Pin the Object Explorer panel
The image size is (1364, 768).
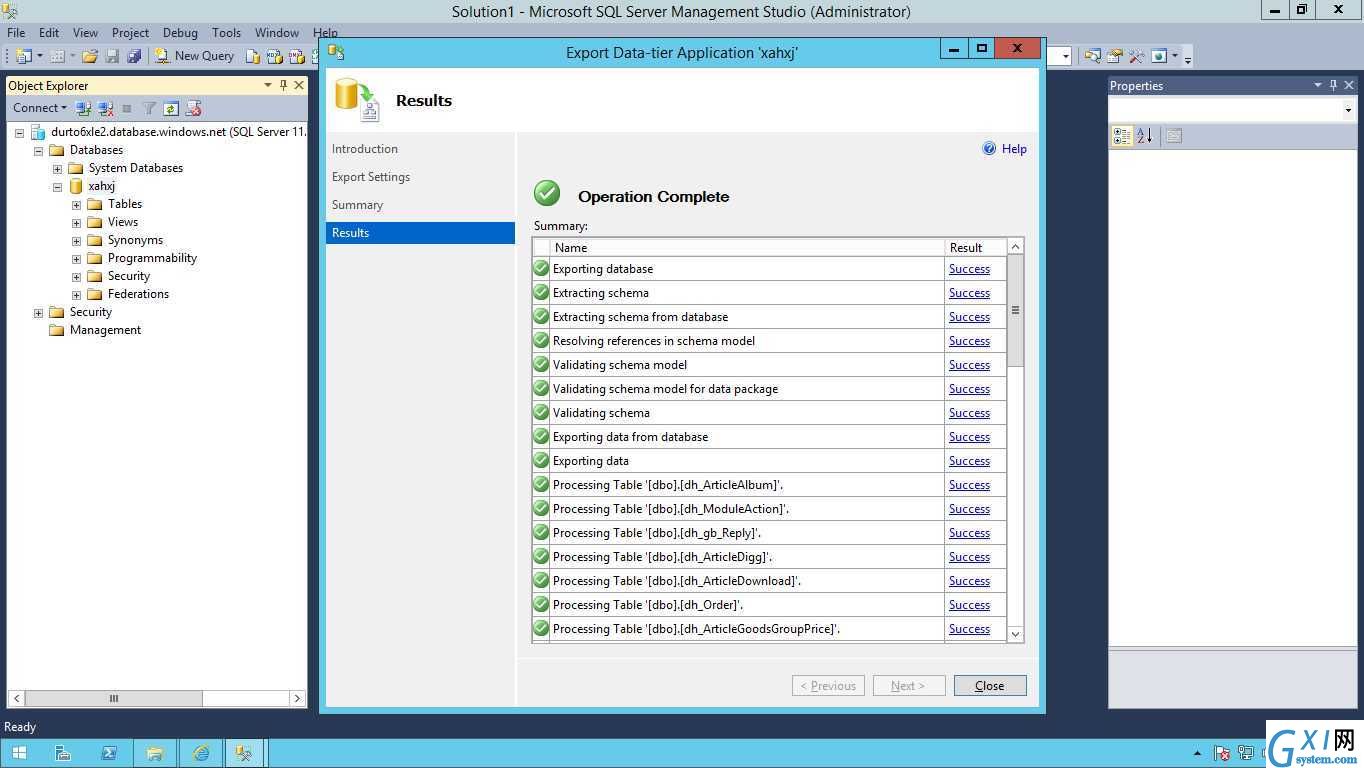(283, 85)
